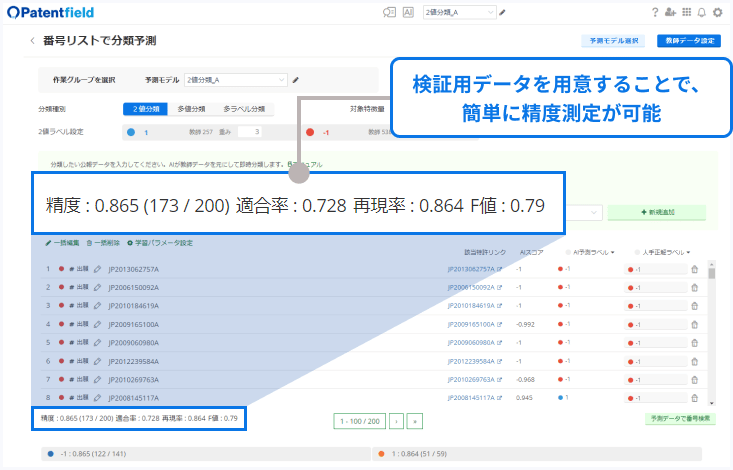Toggle the 人手正解ラベル header circle
The height and width of the screenshot is (470, 733).
[637, 253]
